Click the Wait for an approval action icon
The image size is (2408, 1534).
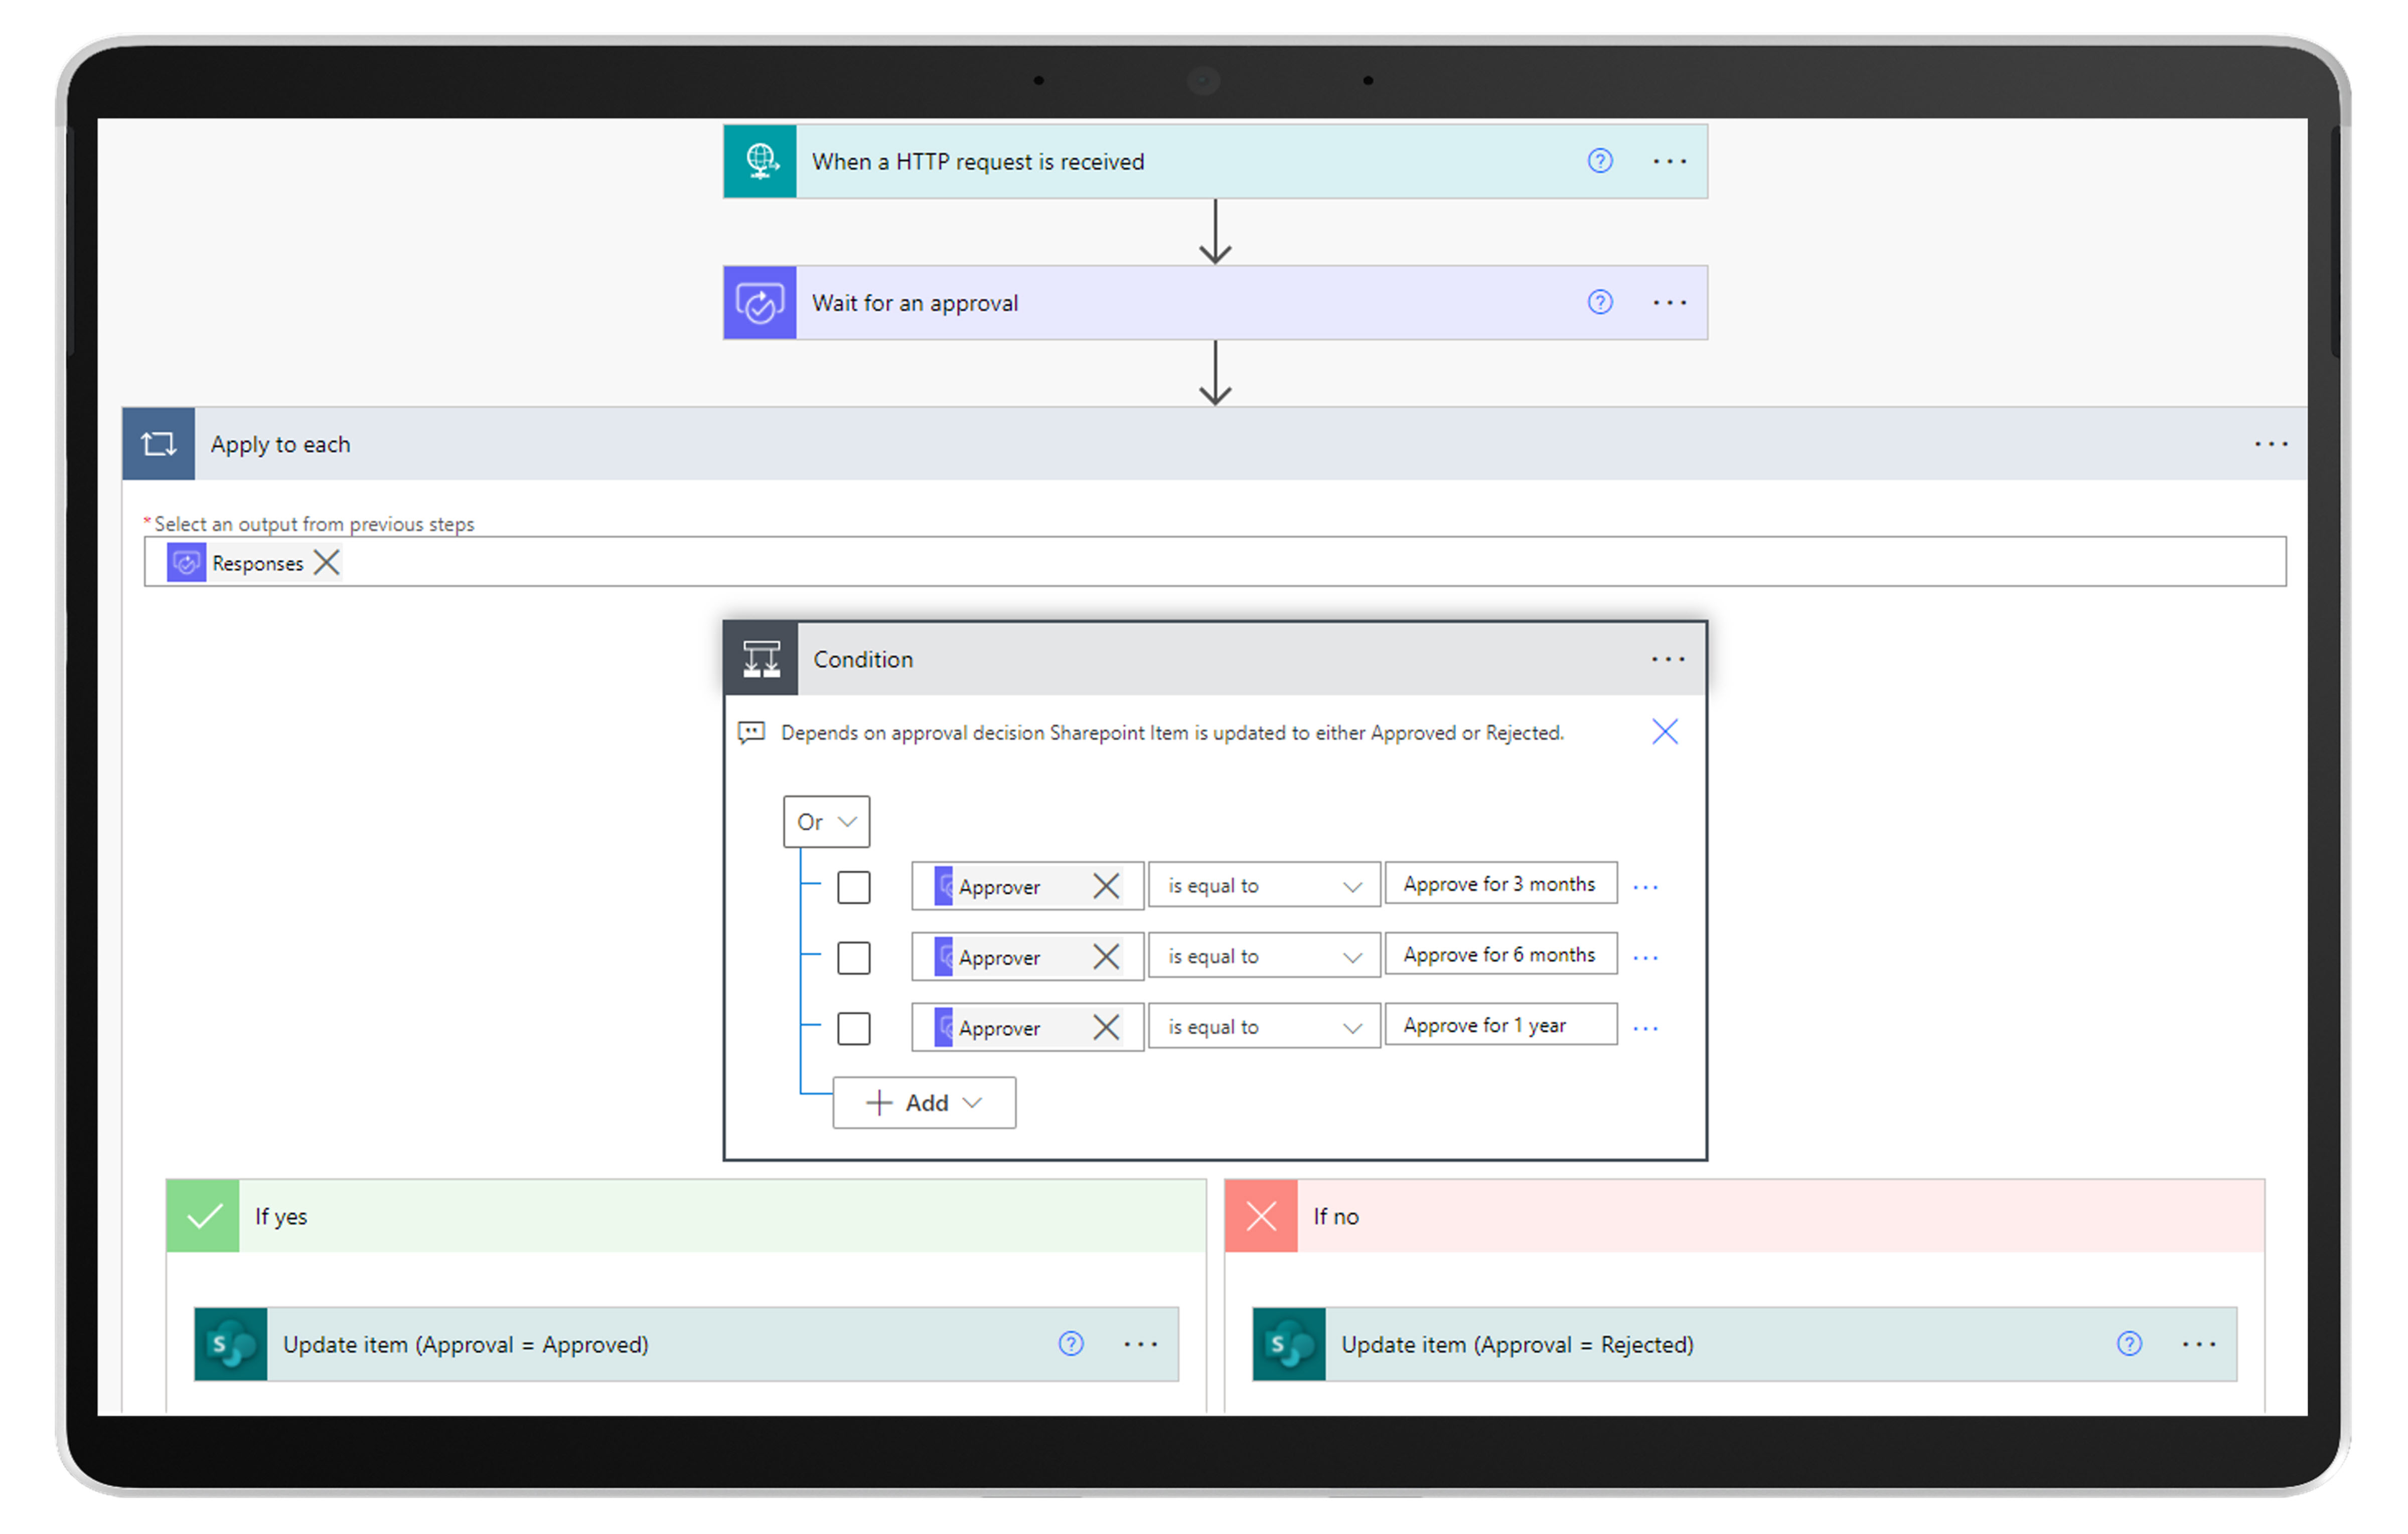click(x=760, y=302)
